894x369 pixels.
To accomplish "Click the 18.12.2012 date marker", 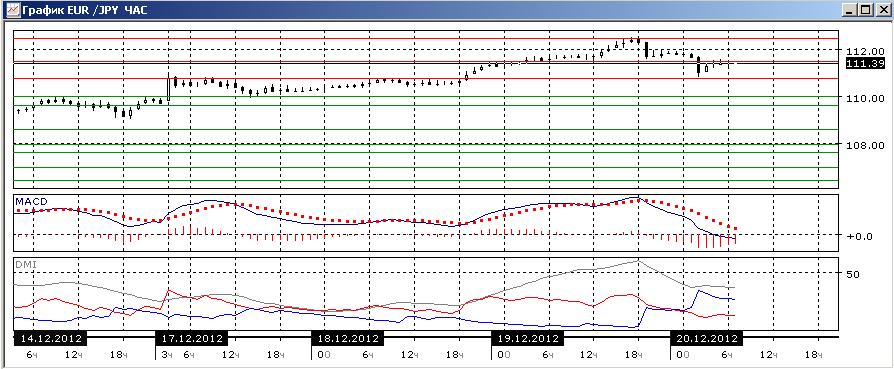I will (347, 338).
